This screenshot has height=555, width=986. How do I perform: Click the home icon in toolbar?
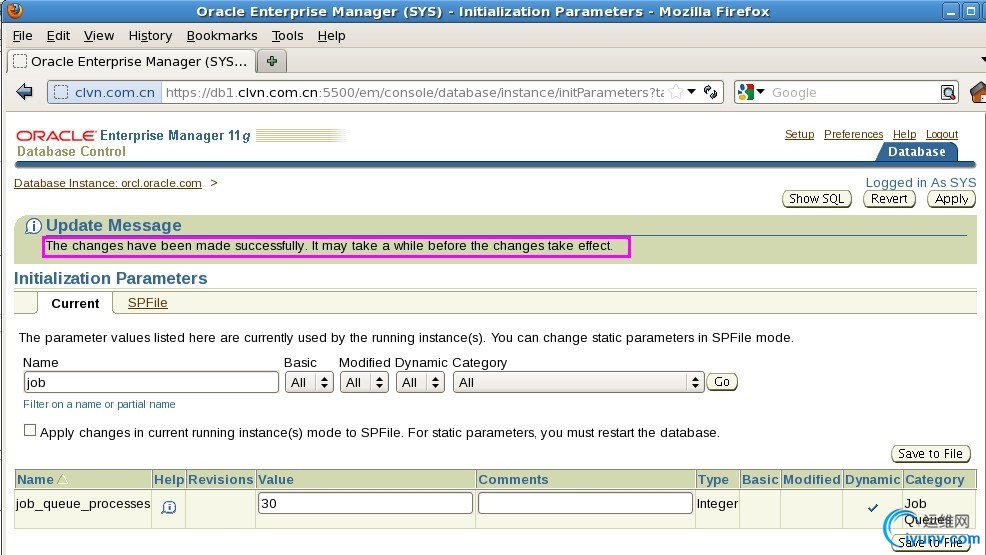point(978,92)
